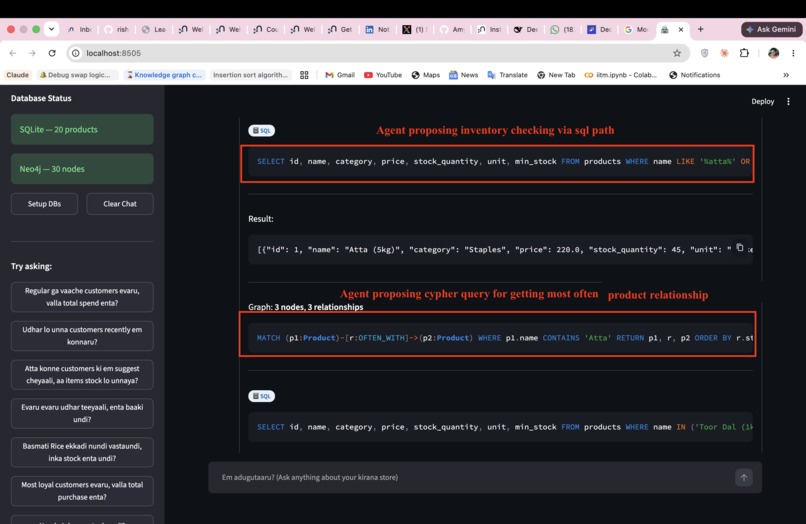The image size is (806, 524).
Task: Click the SQLite — 20 products status
Action: point(82,130)
